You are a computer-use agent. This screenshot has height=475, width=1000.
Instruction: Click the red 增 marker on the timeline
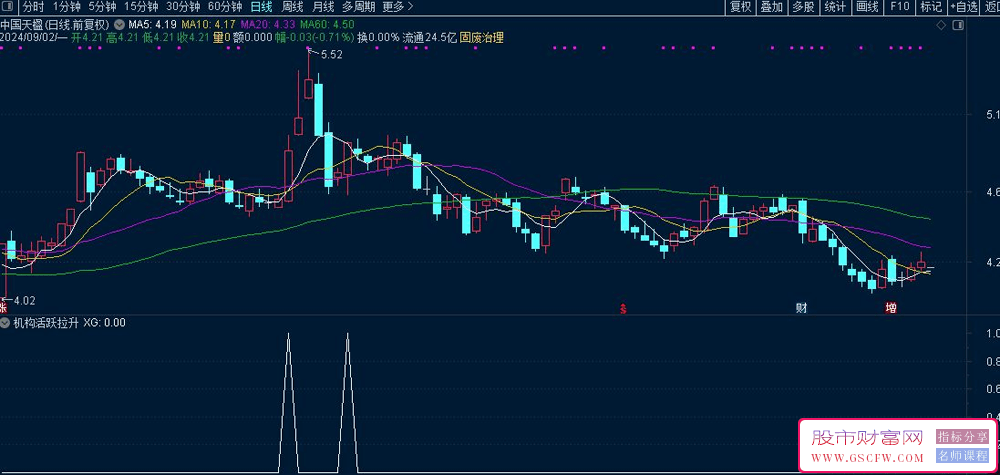[x=890, y=309]
